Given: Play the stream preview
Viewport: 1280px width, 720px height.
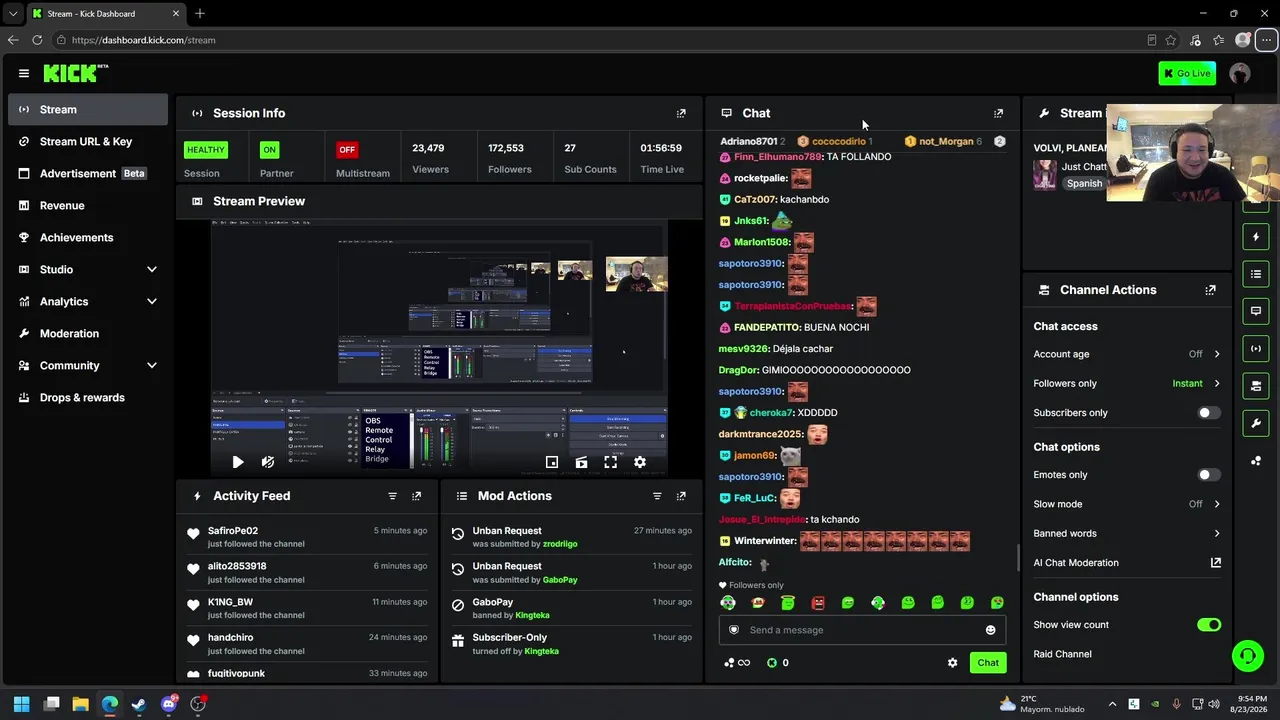Looking at the screenshot, I should 237,462.
